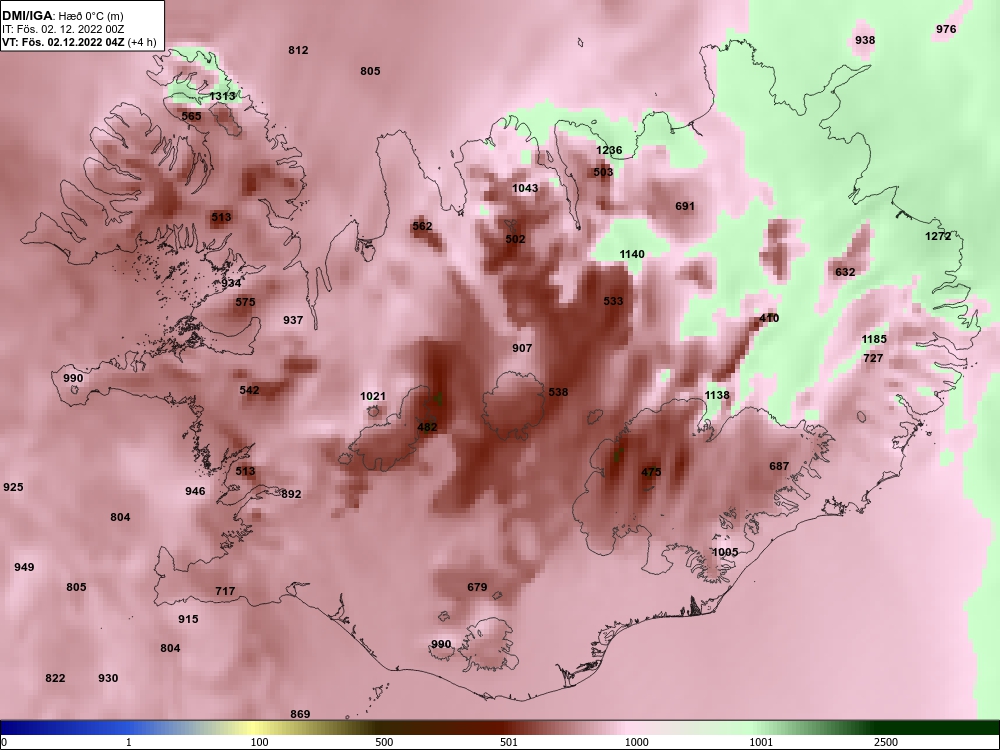Click the 'DMI/IGA: Hæð 0°C (m)' title text
Viewport: 1000px width, 750px height.
(x=62, y=16)
